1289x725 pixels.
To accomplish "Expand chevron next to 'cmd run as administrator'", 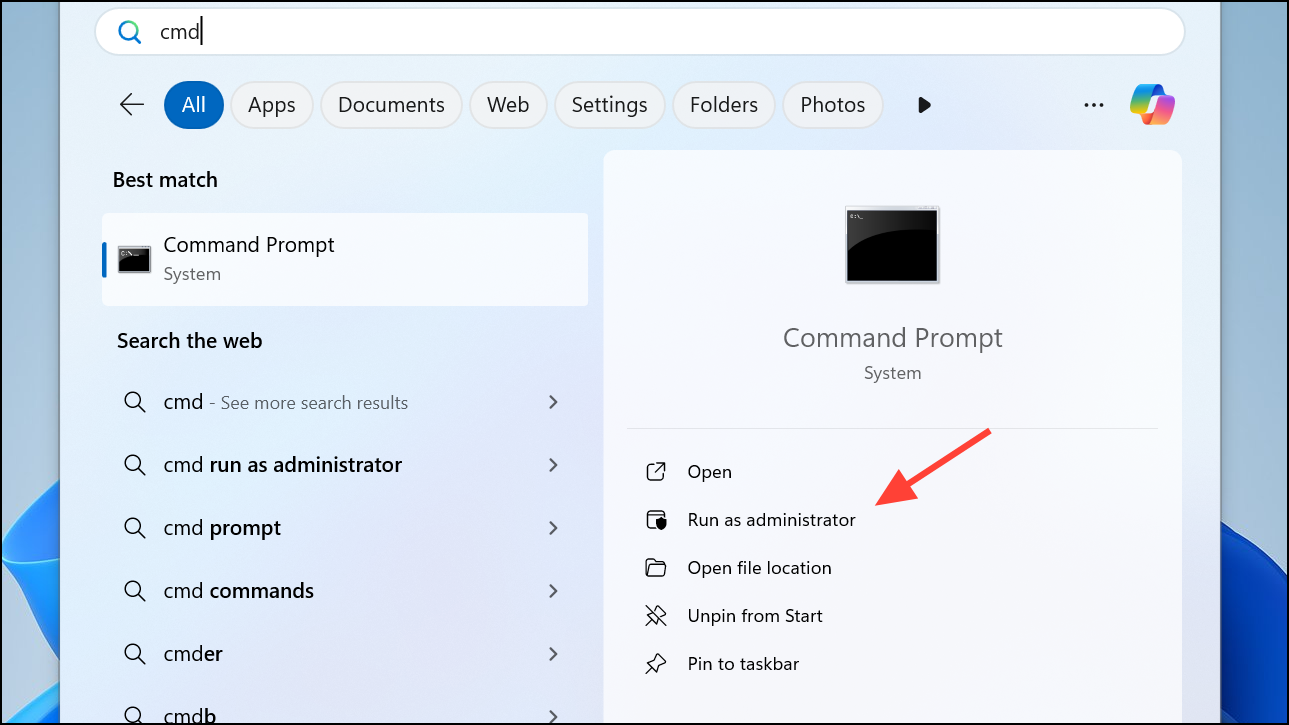I will click(x=553, y=465).
